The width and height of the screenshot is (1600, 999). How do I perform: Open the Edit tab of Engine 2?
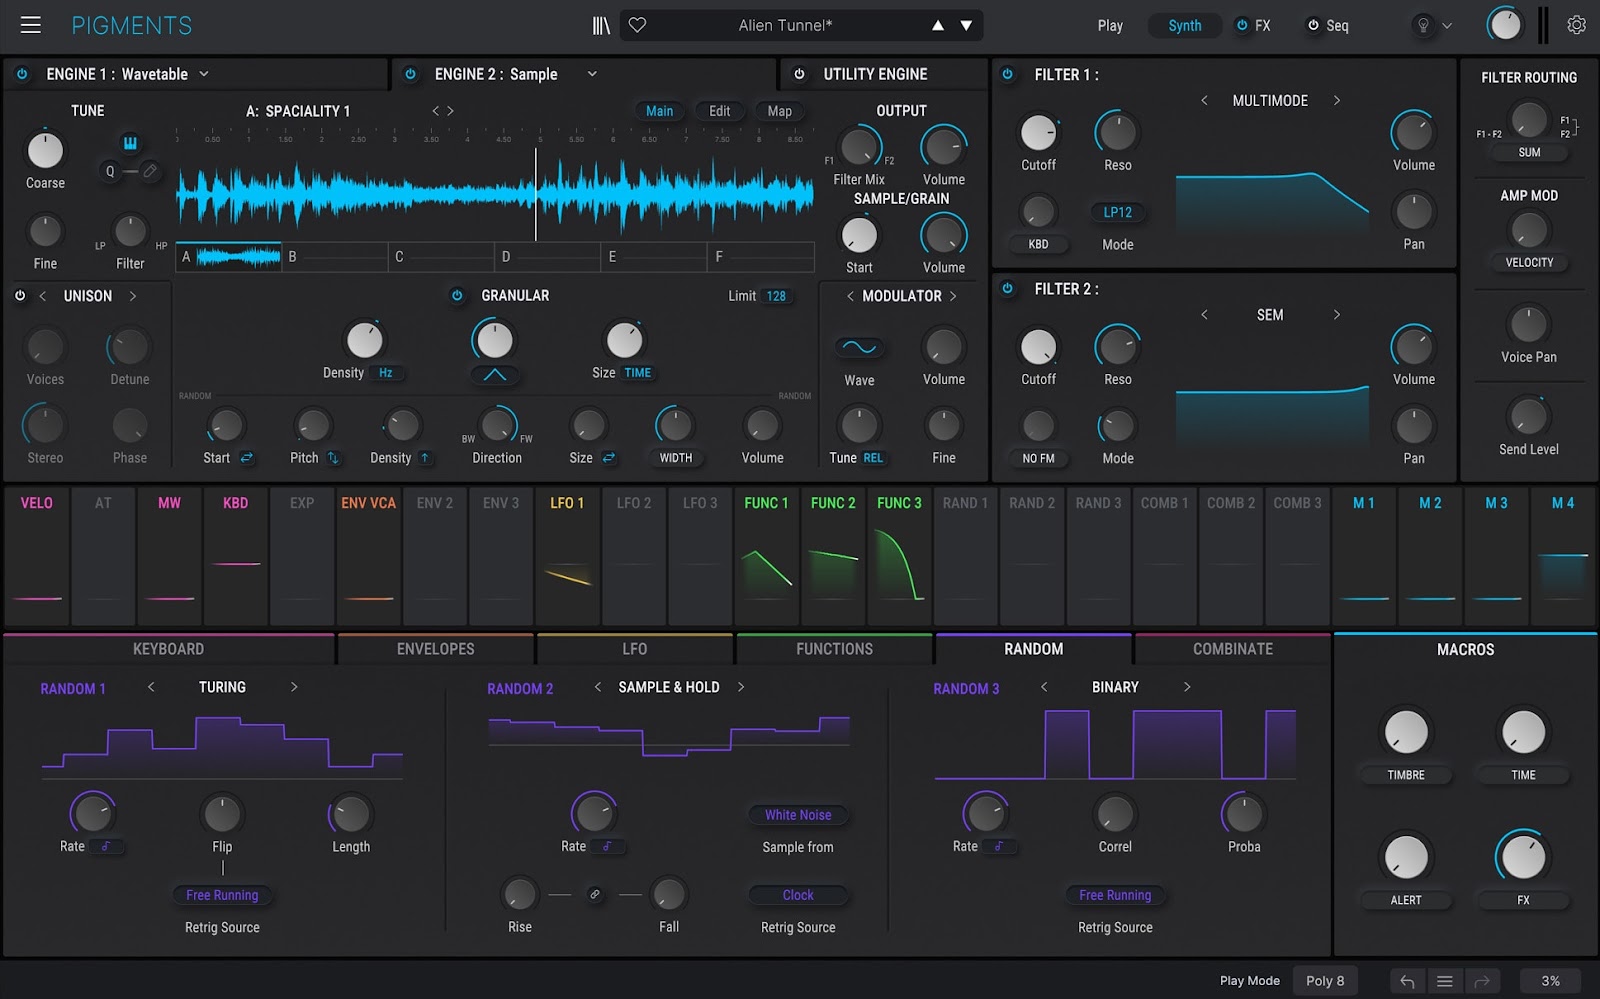[x=720, y=111]
